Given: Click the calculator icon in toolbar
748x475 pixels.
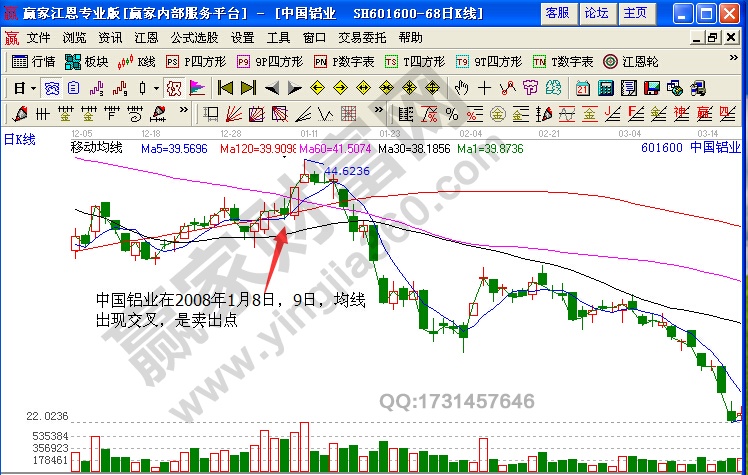Looking at the screenshot, I should tap(606, 87).
